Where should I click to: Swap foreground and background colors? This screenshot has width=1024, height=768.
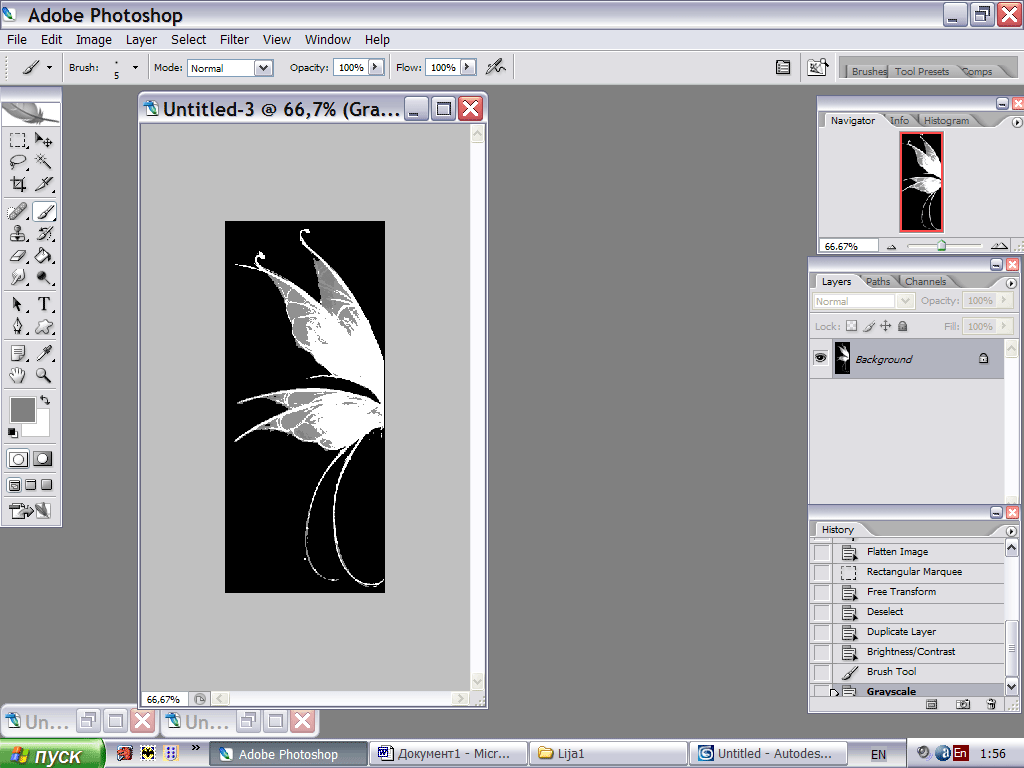point(45,400)
